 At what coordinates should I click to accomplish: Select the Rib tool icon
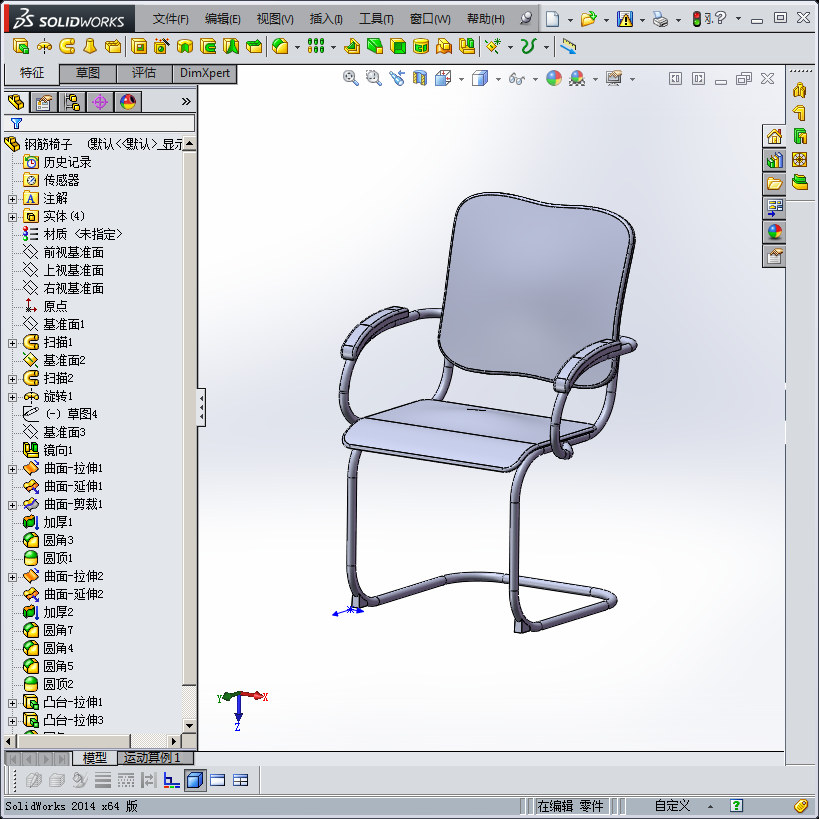tap(352, 46)
